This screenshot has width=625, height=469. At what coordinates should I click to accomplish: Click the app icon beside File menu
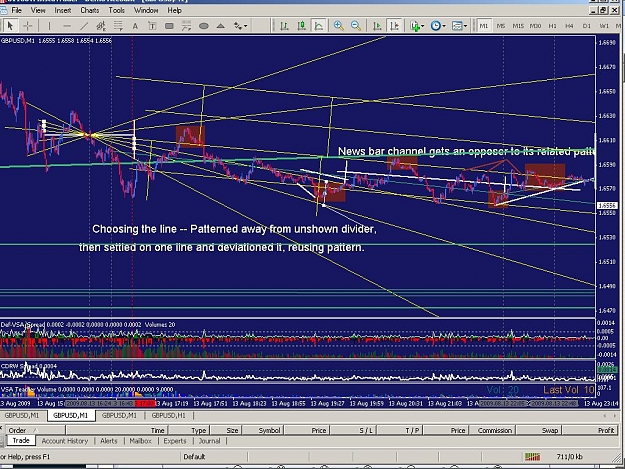click(x=4, y=10)
